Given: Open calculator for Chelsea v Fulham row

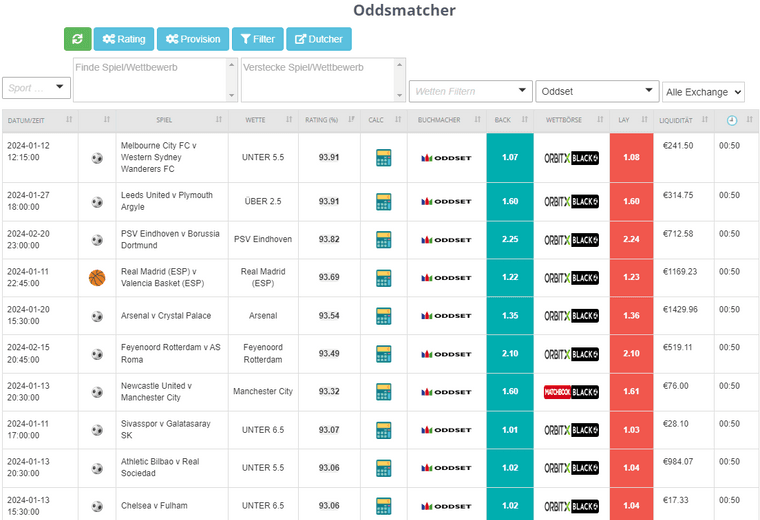Looking at the screenshot, I should [383, 506].
